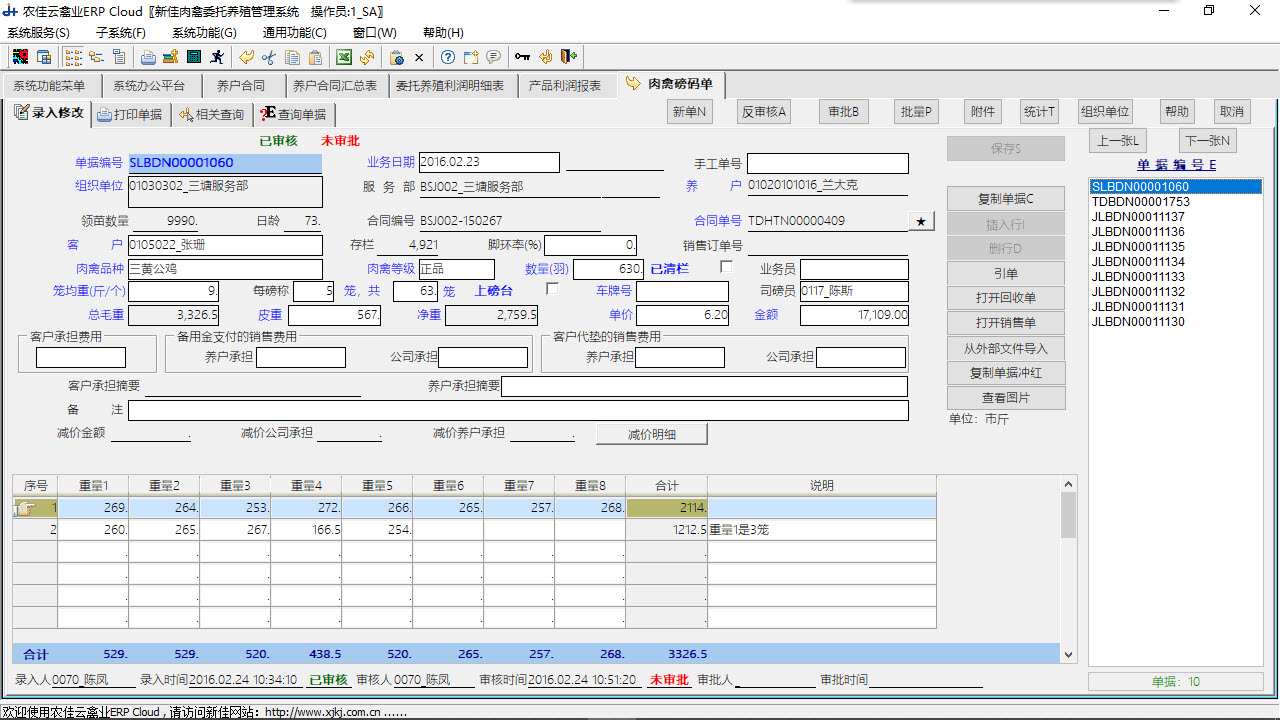Open the calculator tool in the toolbar
The width and height of the screenshot is (1280, 720).
tap(194, 57)
